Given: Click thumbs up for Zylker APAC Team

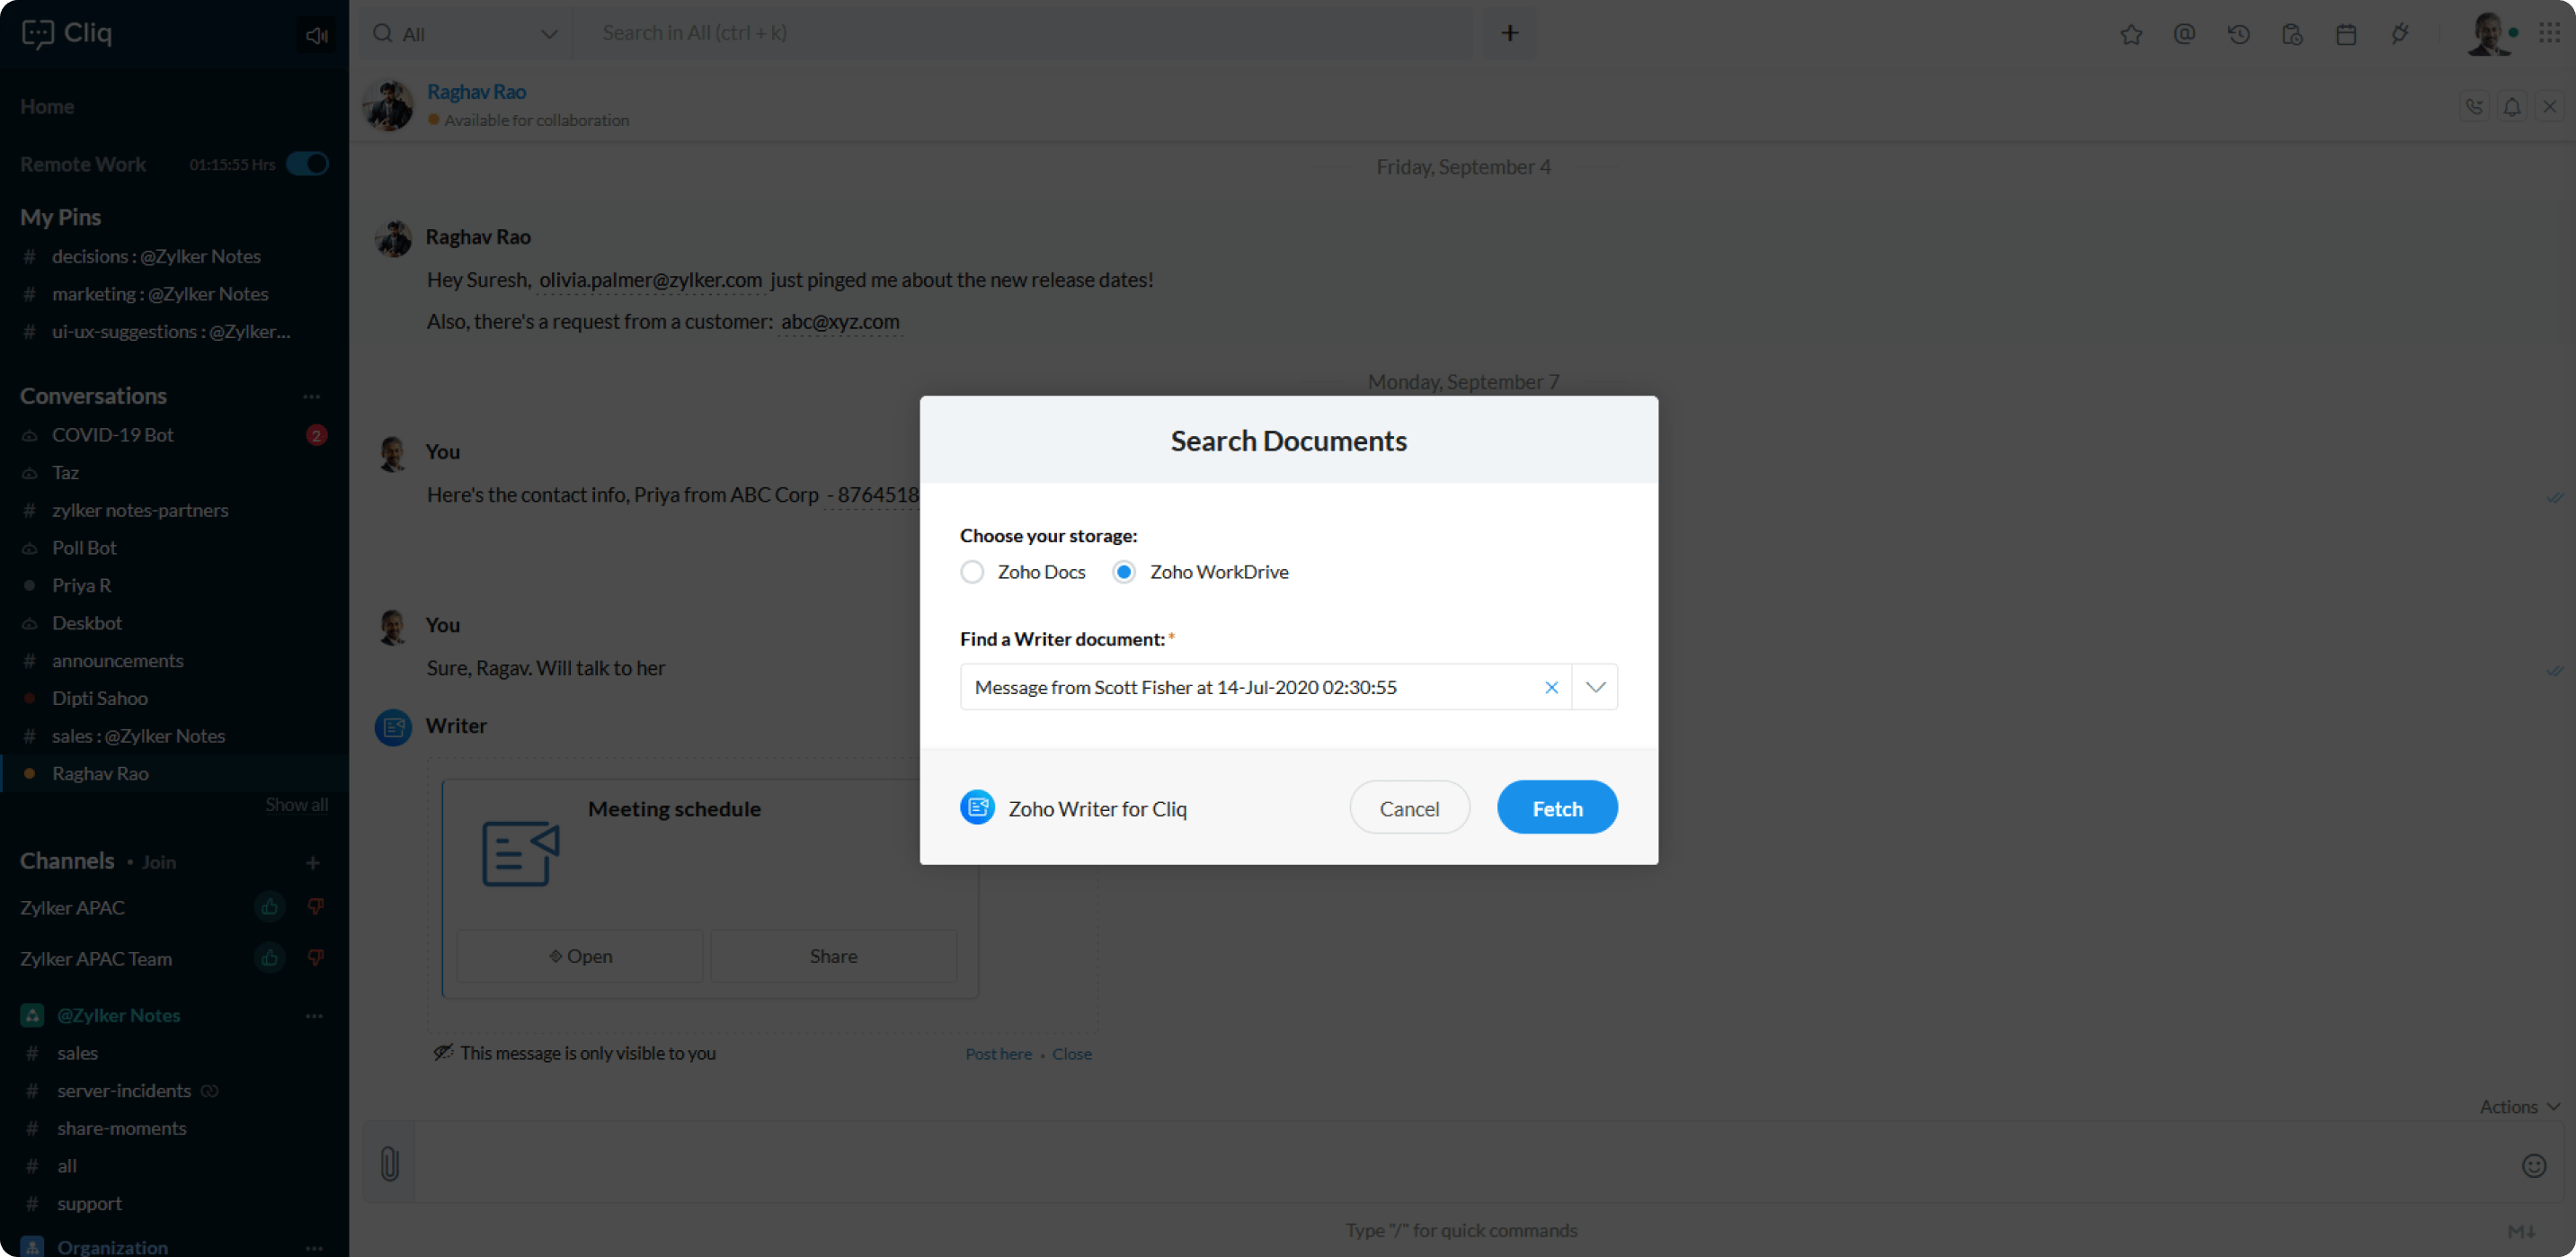Looking at the screenshot, I should point(269,958).
